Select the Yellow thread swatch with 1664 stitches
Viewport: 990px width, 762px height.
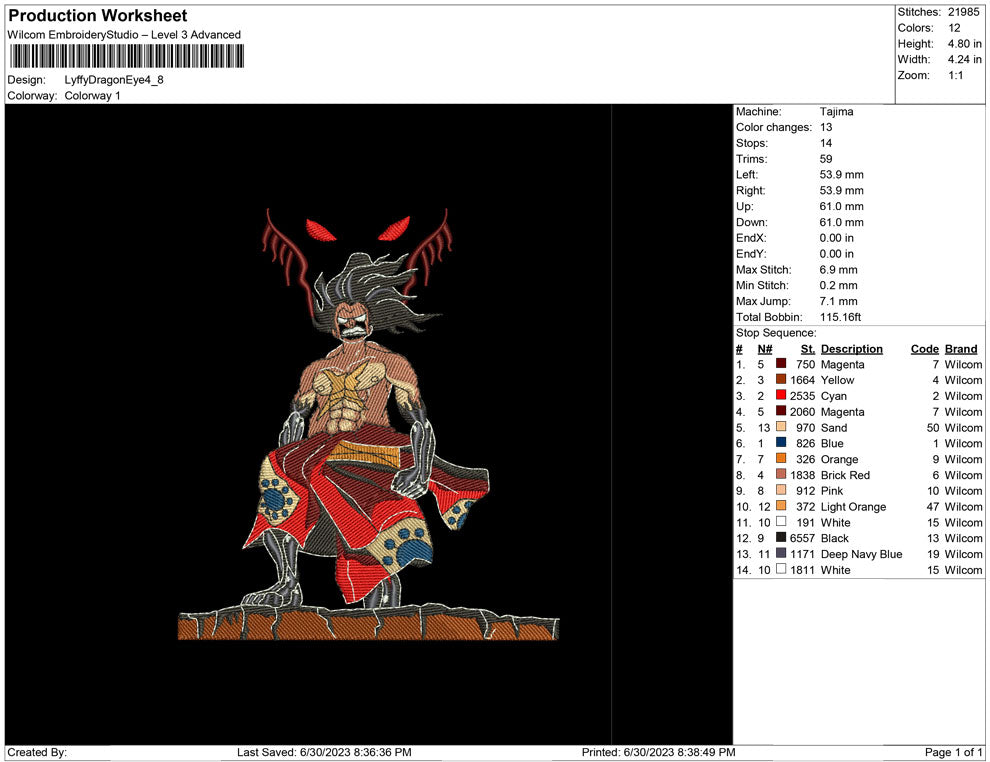pyautogui.click(x=781, y=379)
